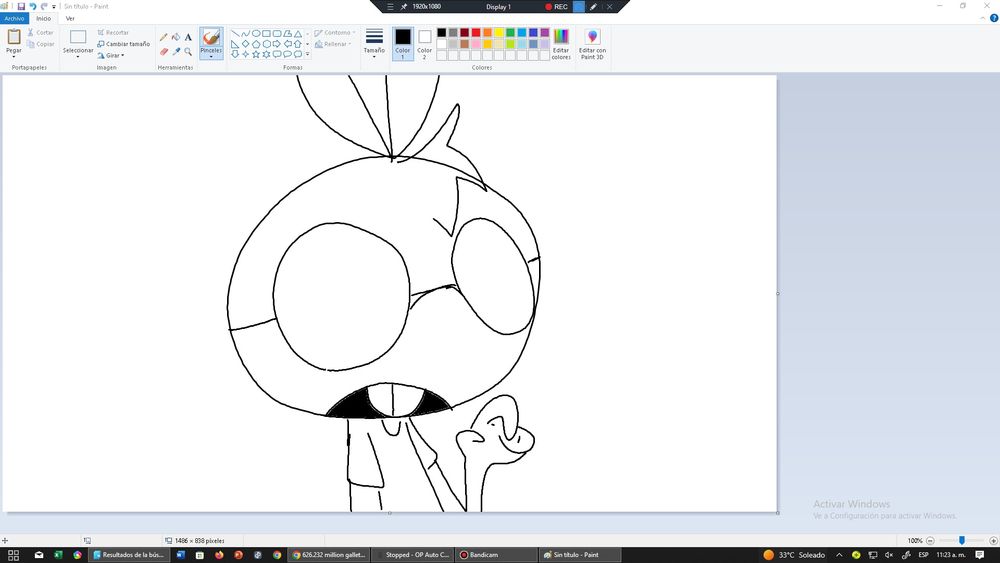
Task: Select the Magnifier tool
Action: tap(188, 52)
